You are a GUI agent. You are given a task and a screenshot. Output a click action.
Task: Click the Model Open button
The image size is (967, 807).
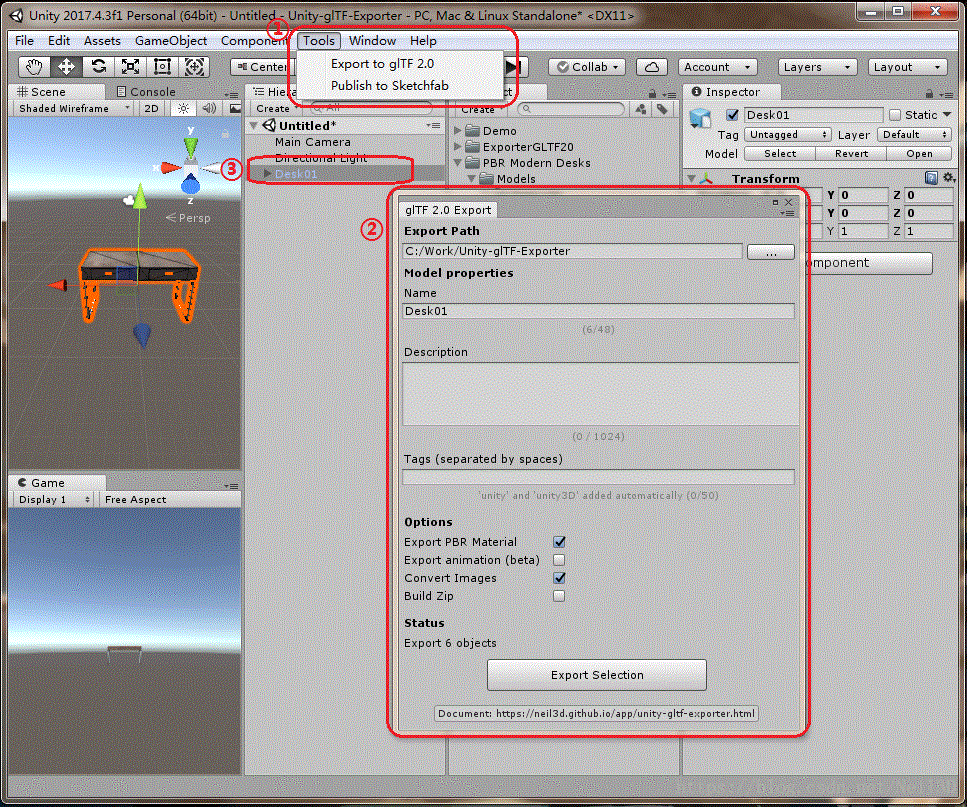[919, 154]
